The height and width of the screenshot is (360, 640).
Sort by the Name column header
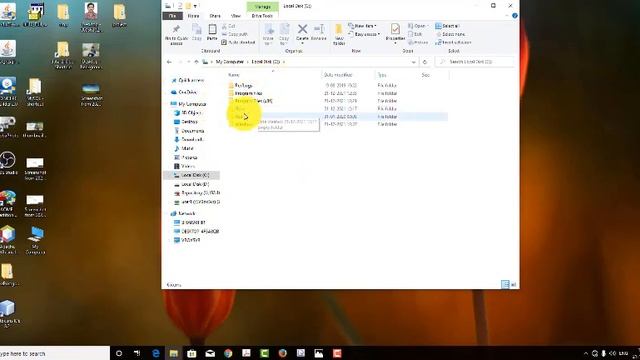pos(234,75)
